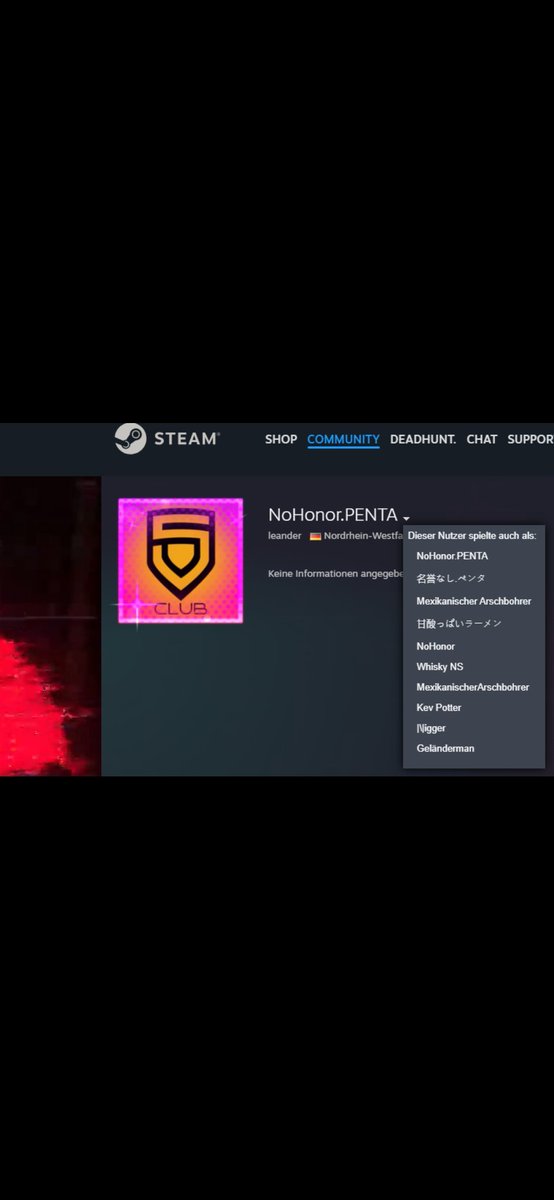
Task: Select alias 'Mexikanischer Arschbohrer' with space
Action: pos(474,602)
